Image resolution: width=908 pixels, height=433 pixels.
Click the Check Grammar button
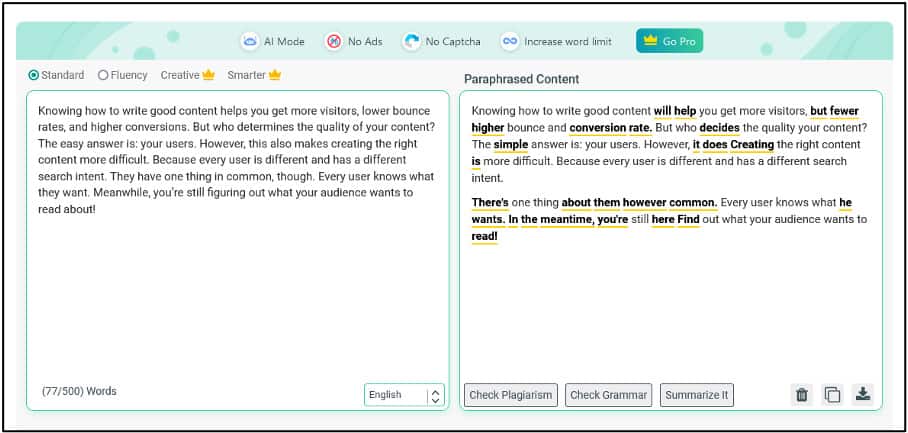click(x=609, y=395)
